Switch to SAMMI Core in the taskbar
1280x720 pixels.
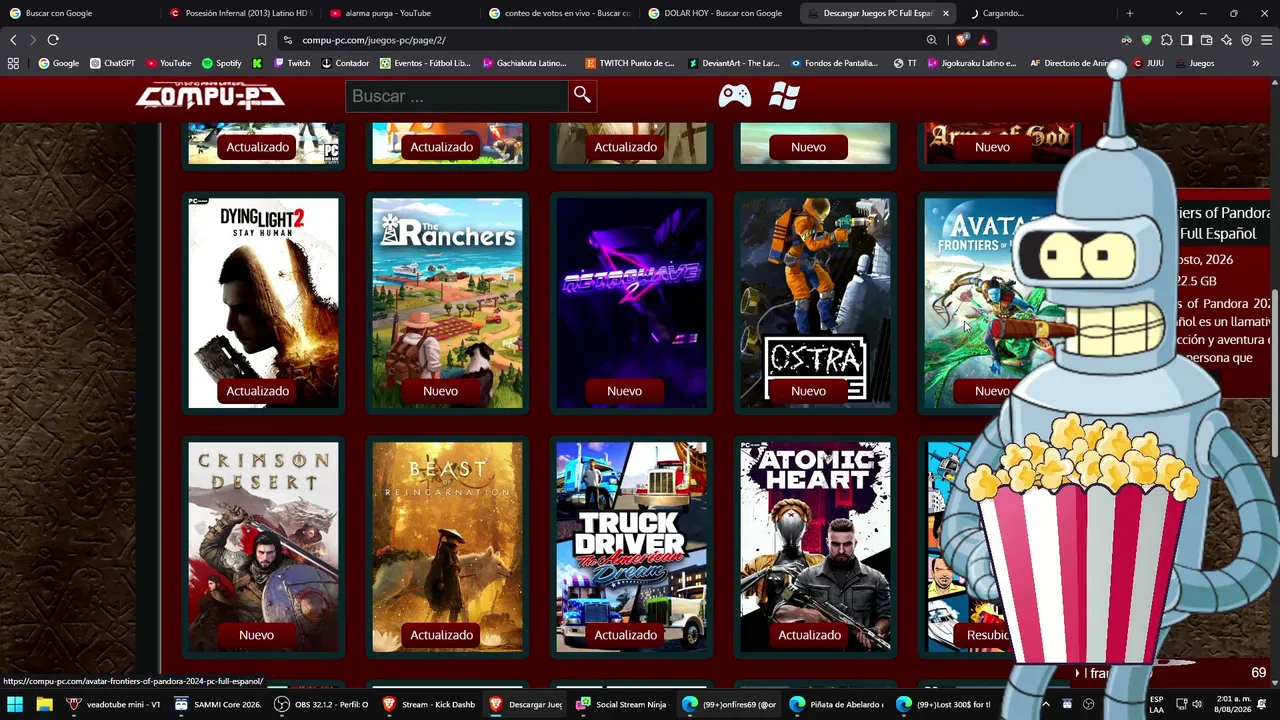pyautogui.click(x=218, y=704)
